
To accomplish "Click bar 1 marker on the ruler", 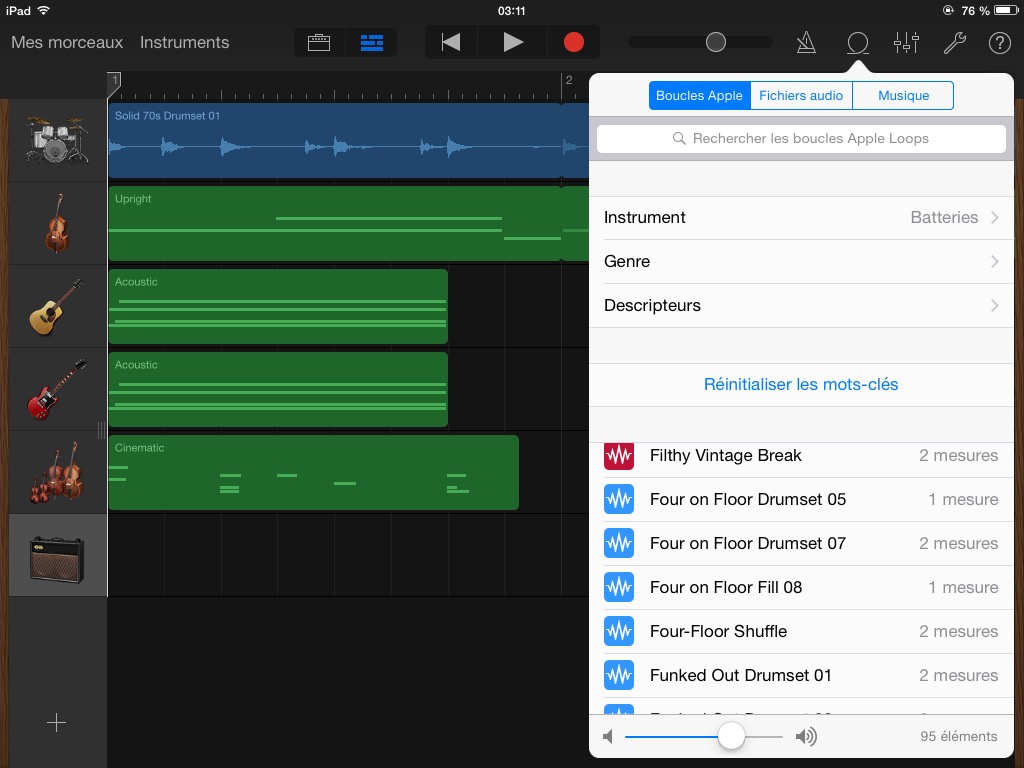I will [x=115, y=80].
